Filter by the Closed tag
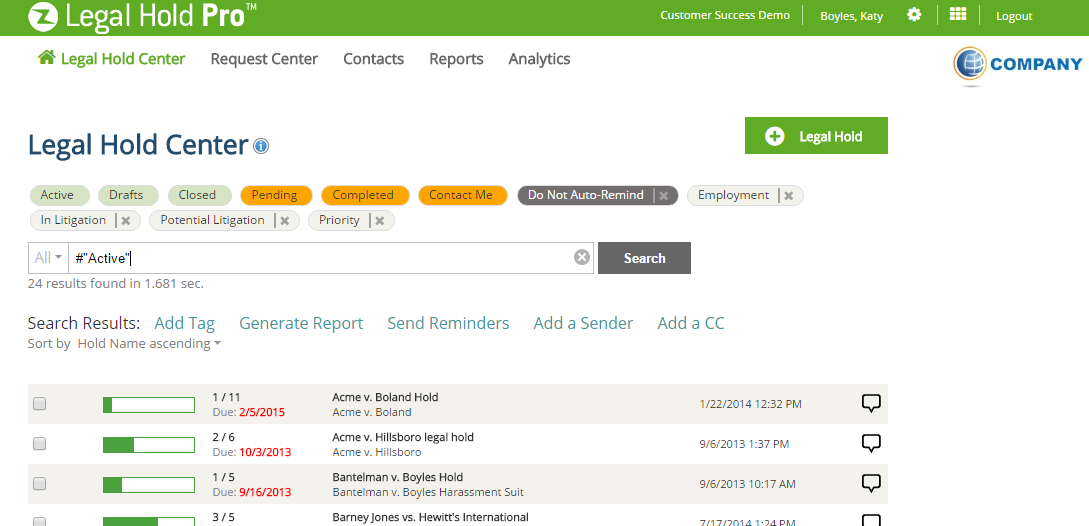The width and height of the screenshot is (1089, 526). point(201,195)
